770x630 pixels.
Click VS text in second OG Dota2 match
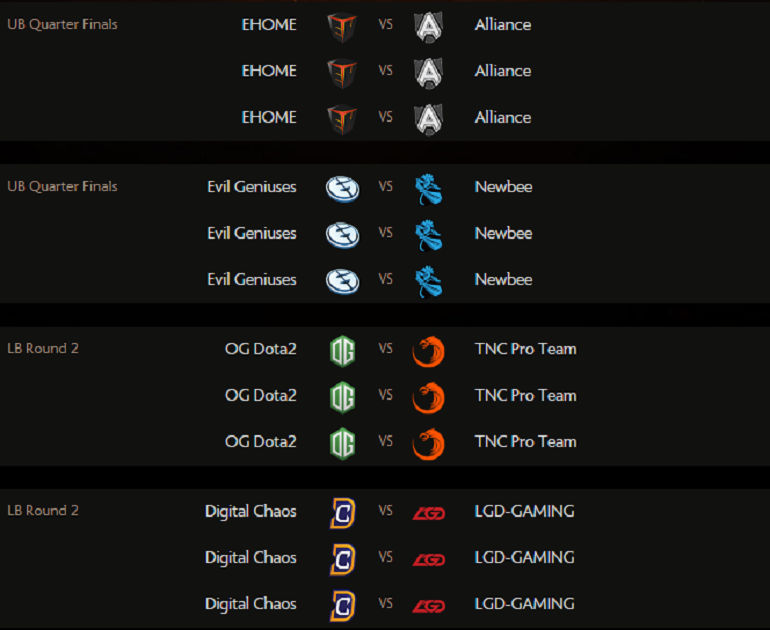385,395
